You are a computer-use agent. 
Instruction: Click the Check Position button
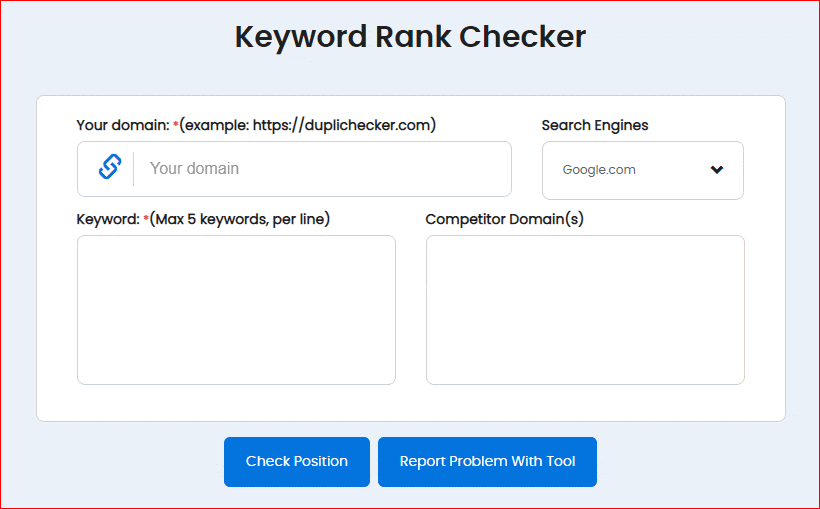coord(297,462)
